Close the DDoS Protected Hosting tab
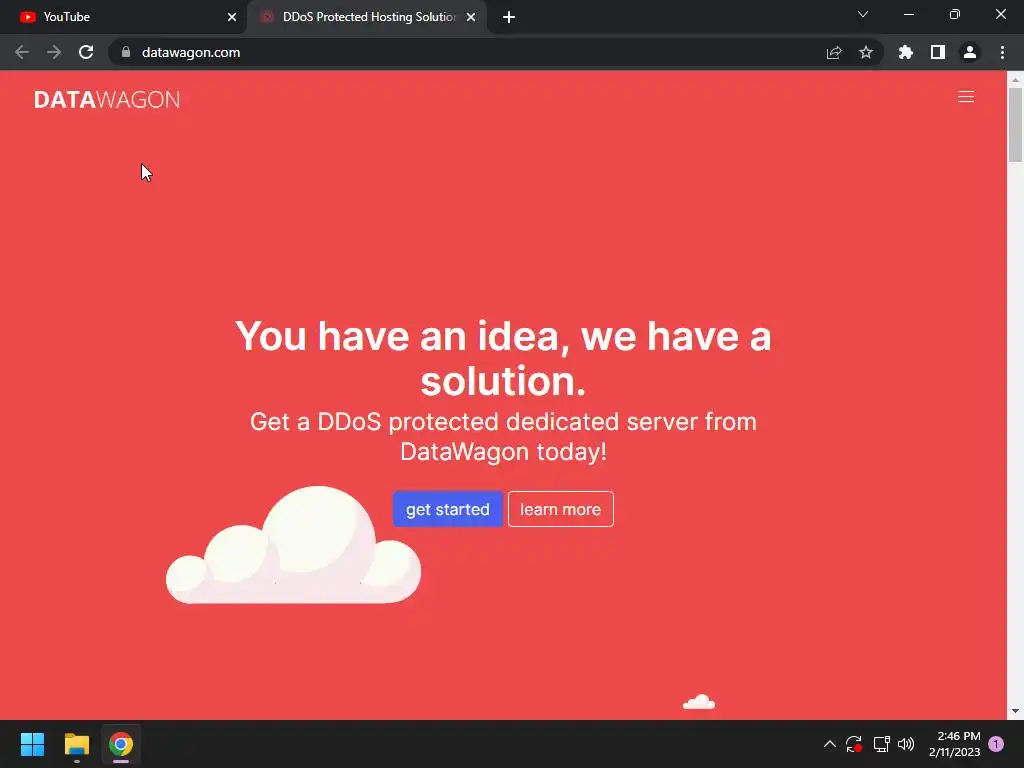1024x768 pixels. (x=471, y=17)
